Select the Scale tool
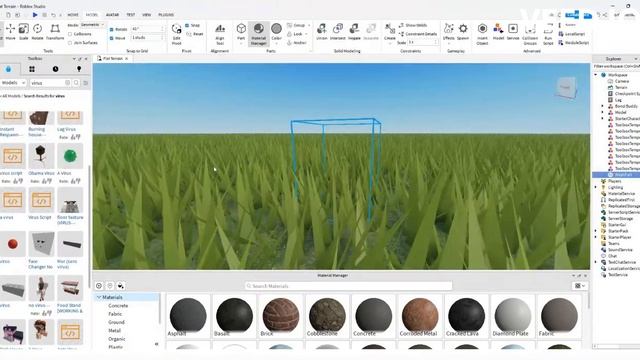640x360 pixels. tap(24, 32)
